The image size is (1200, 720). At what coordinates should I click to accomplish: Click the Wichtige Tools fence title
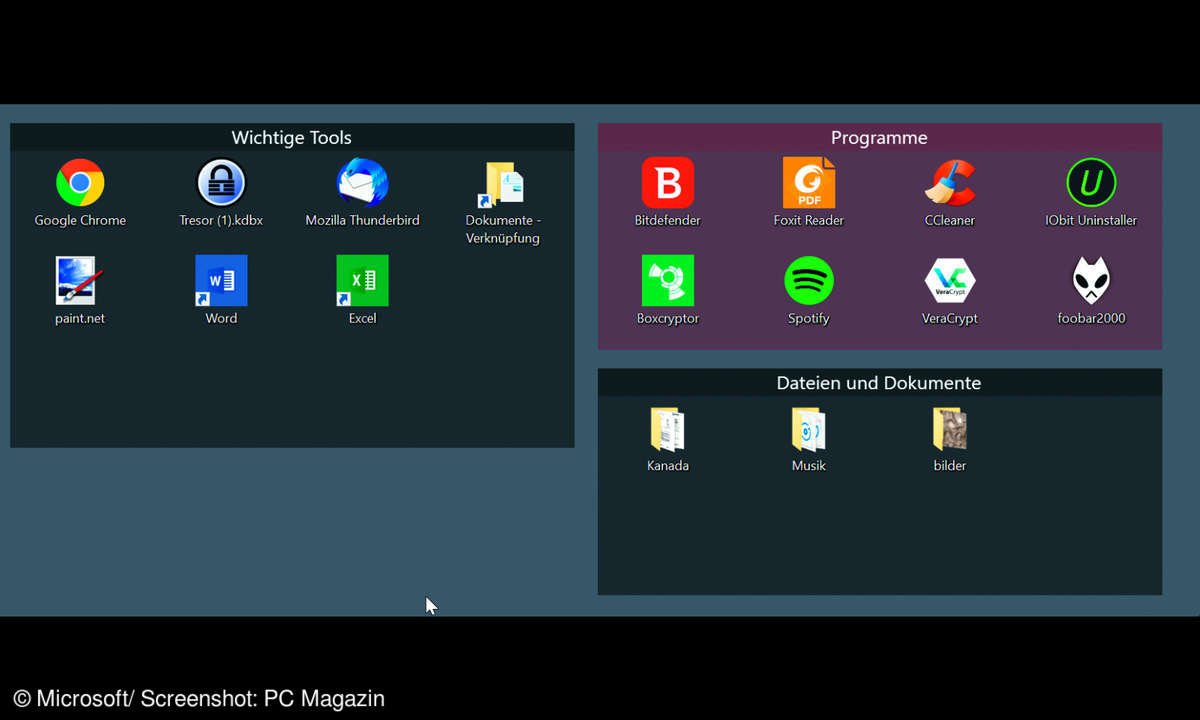(292, 137)
